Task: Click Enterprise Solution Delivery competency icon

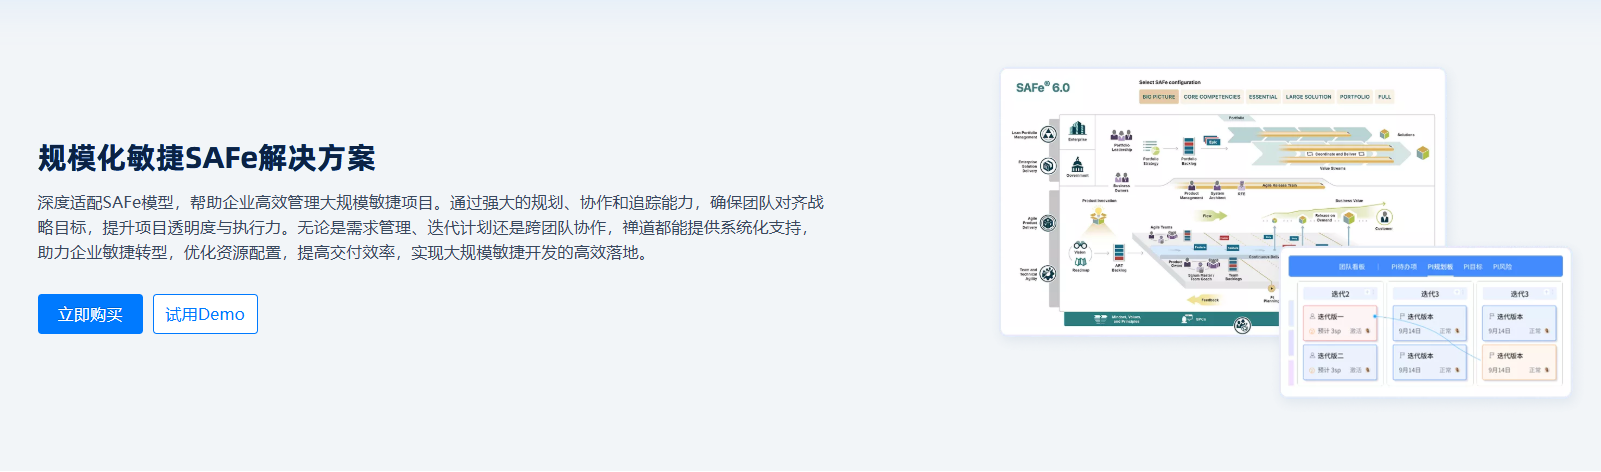Action: point(1048,166)
